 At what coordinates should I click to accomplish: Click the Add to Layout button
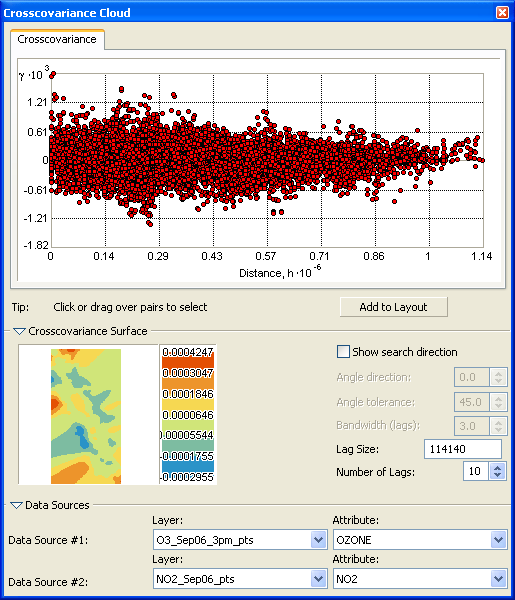393,307
